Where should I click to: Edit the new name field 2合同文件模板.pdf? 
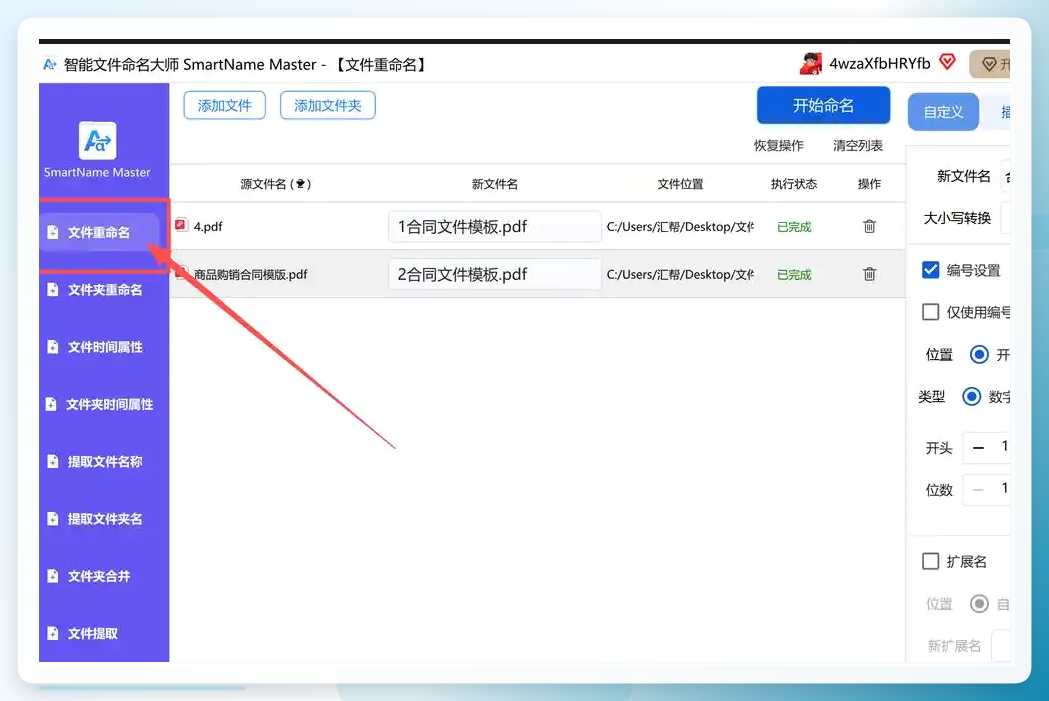494,274
